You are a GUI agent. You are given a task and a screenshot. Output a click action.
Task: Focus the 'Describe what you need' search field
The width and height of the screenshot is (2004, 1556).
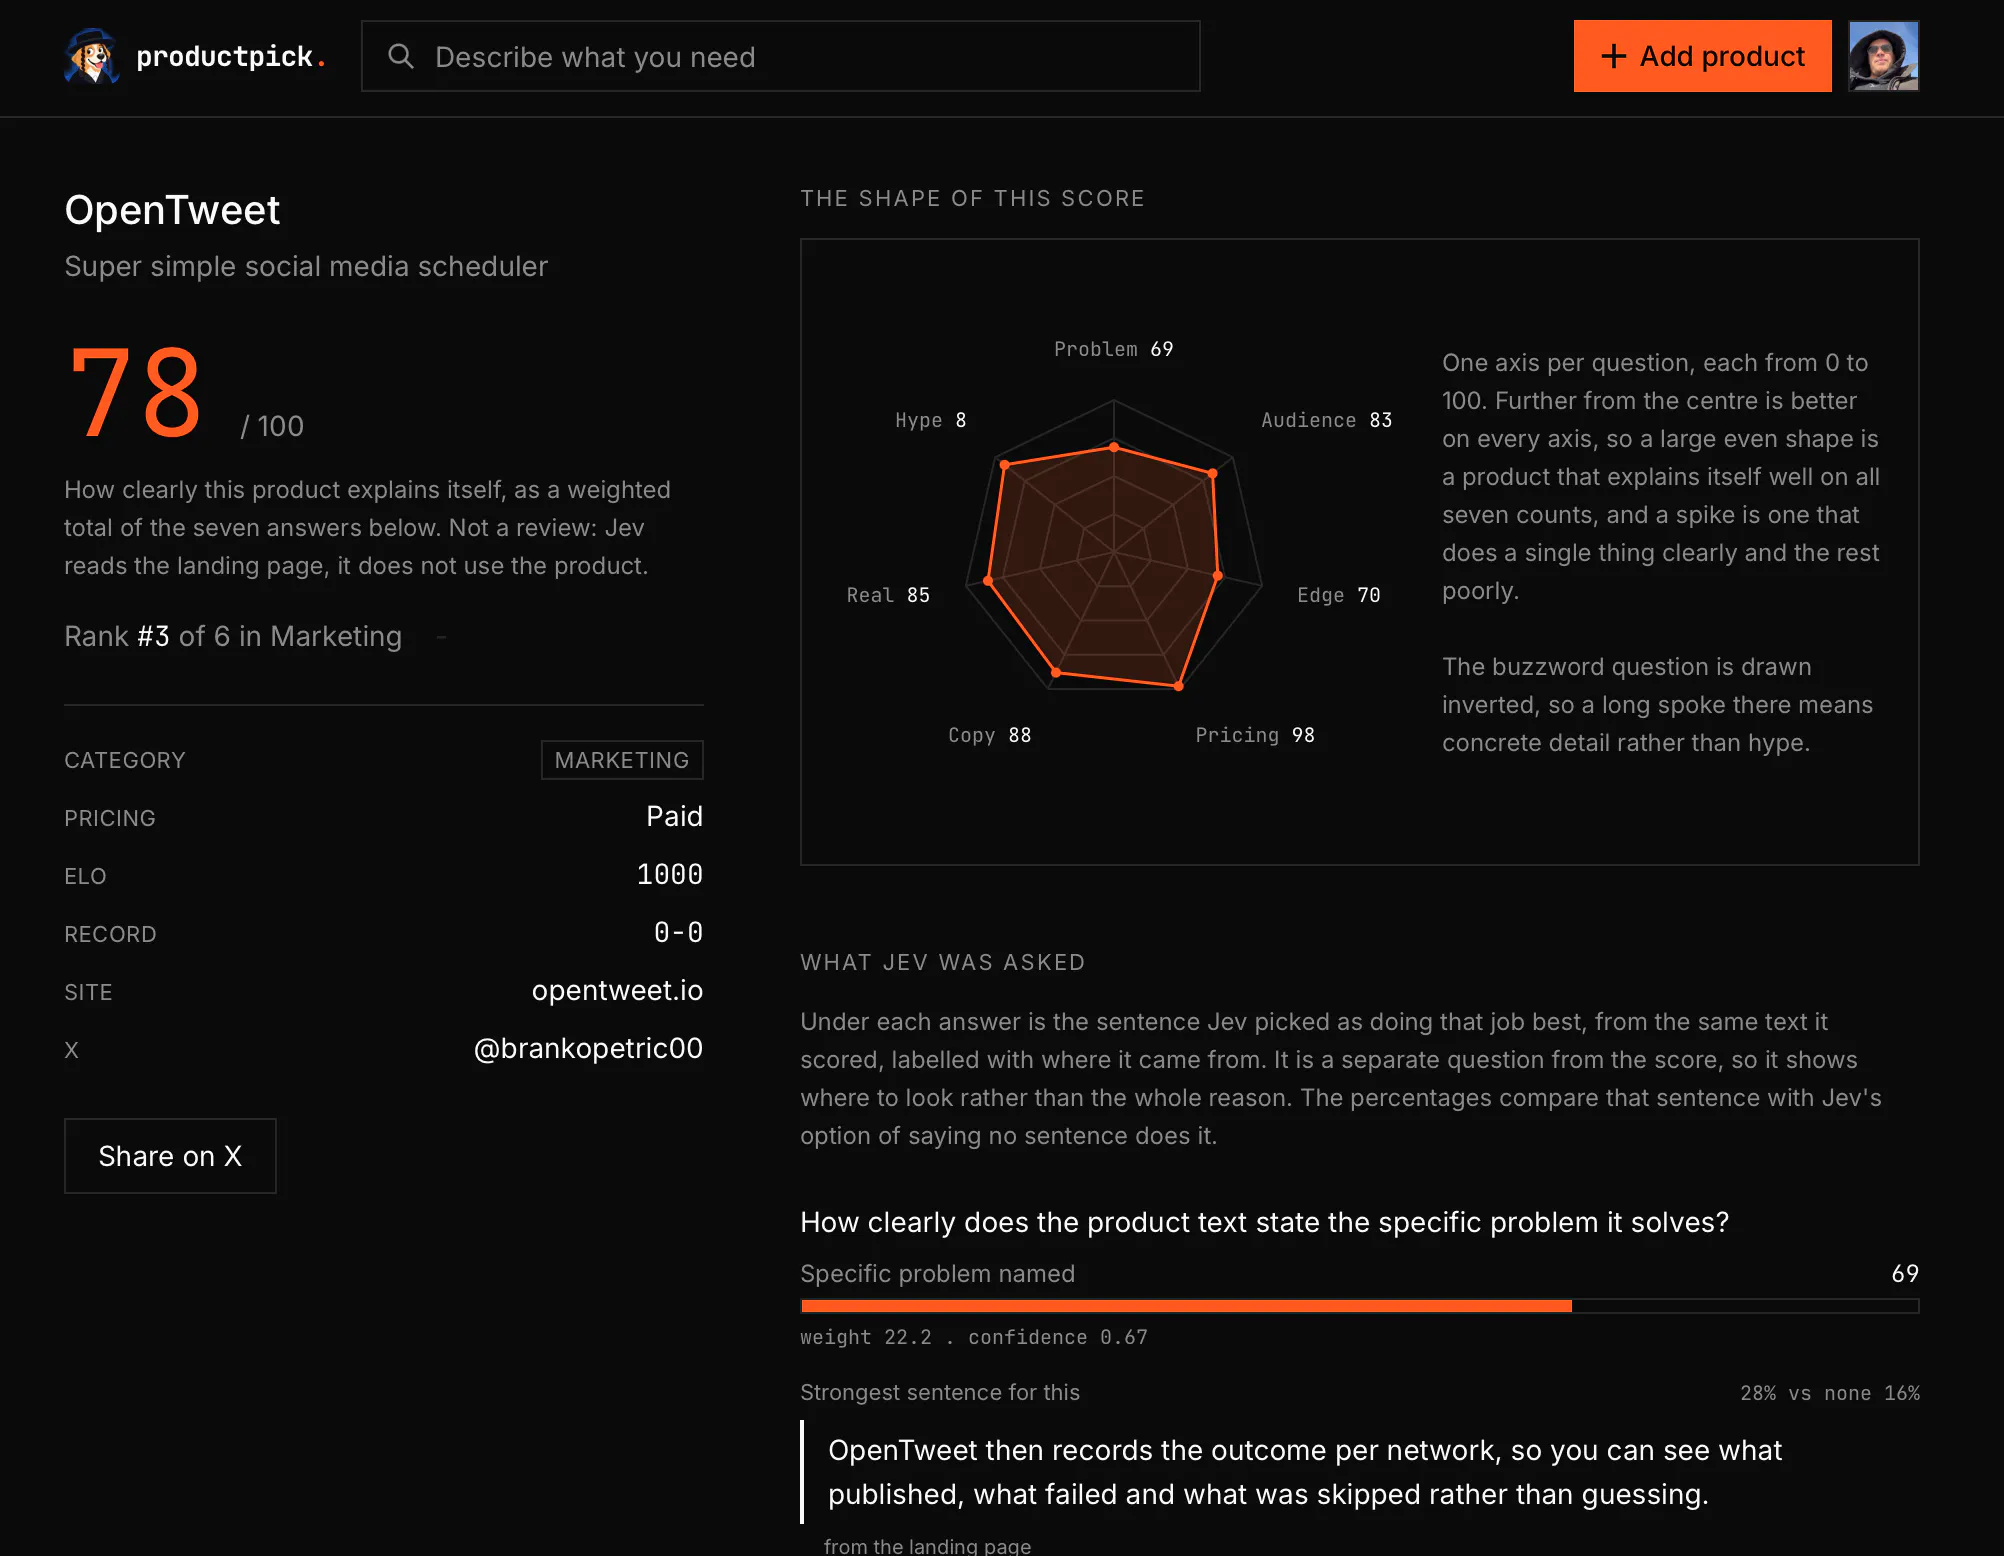pyautogui.click(x=781, y=56)
